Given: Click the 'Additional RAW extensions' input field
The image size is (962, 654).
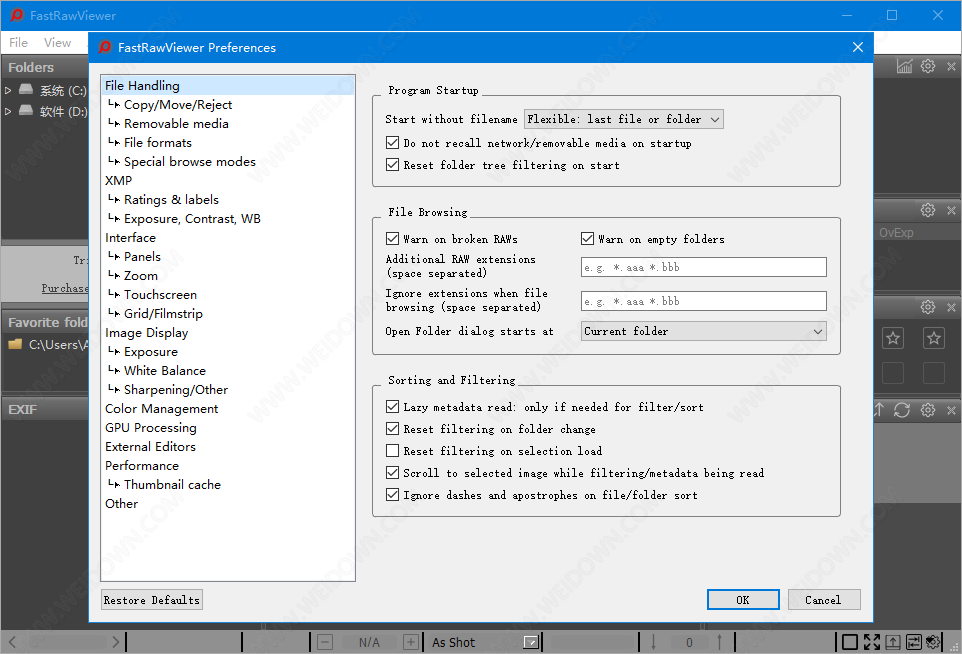Looking at the screenshot, I should pos(704,267).
